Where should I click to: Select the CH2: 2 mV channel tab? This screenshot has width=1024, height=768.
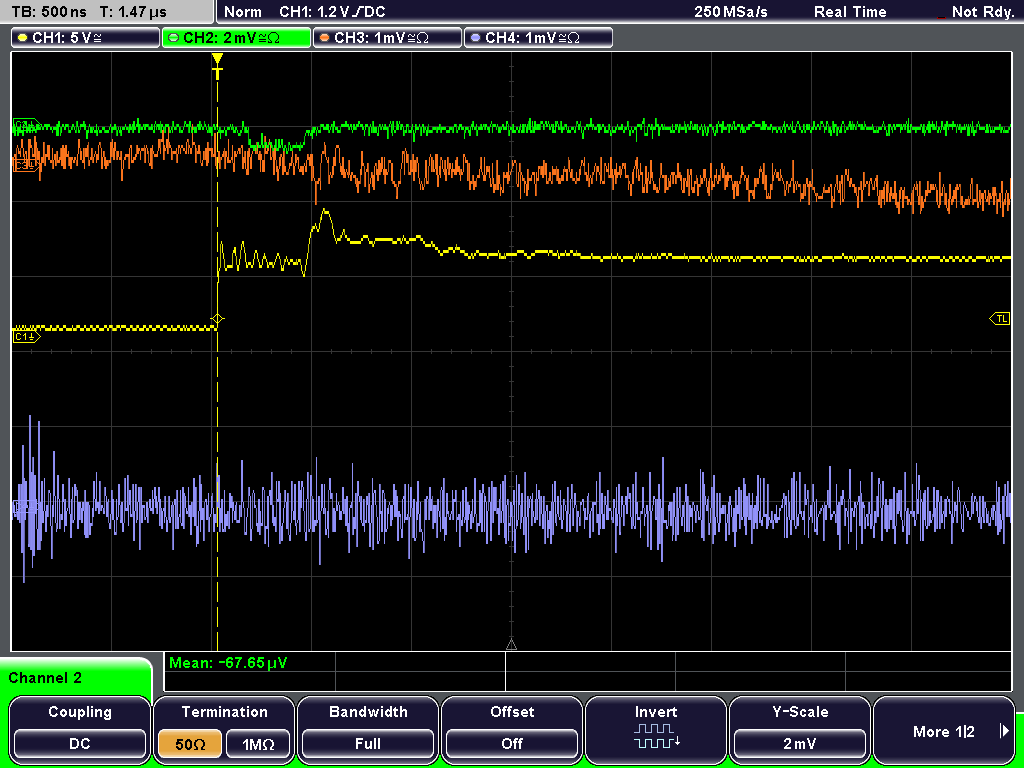click(x=236, y=38)
